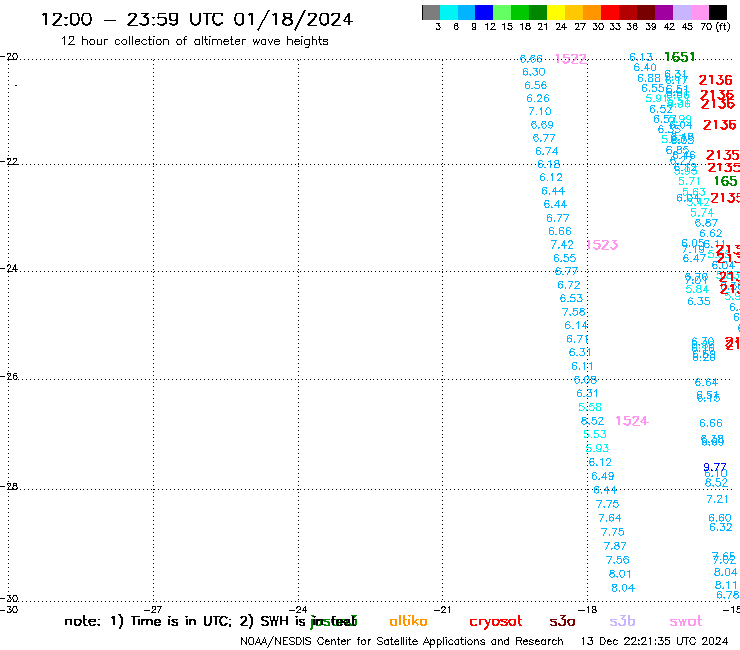The image size is (740, 650).
Task: Click the -18 longitude axis label
Action: click(x=587, y=610)
